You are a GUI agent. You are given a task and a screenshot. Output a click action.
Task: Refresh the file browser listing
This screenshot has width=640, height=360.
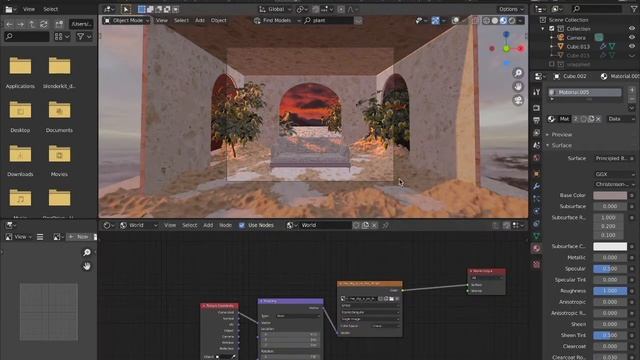(43, 24)
